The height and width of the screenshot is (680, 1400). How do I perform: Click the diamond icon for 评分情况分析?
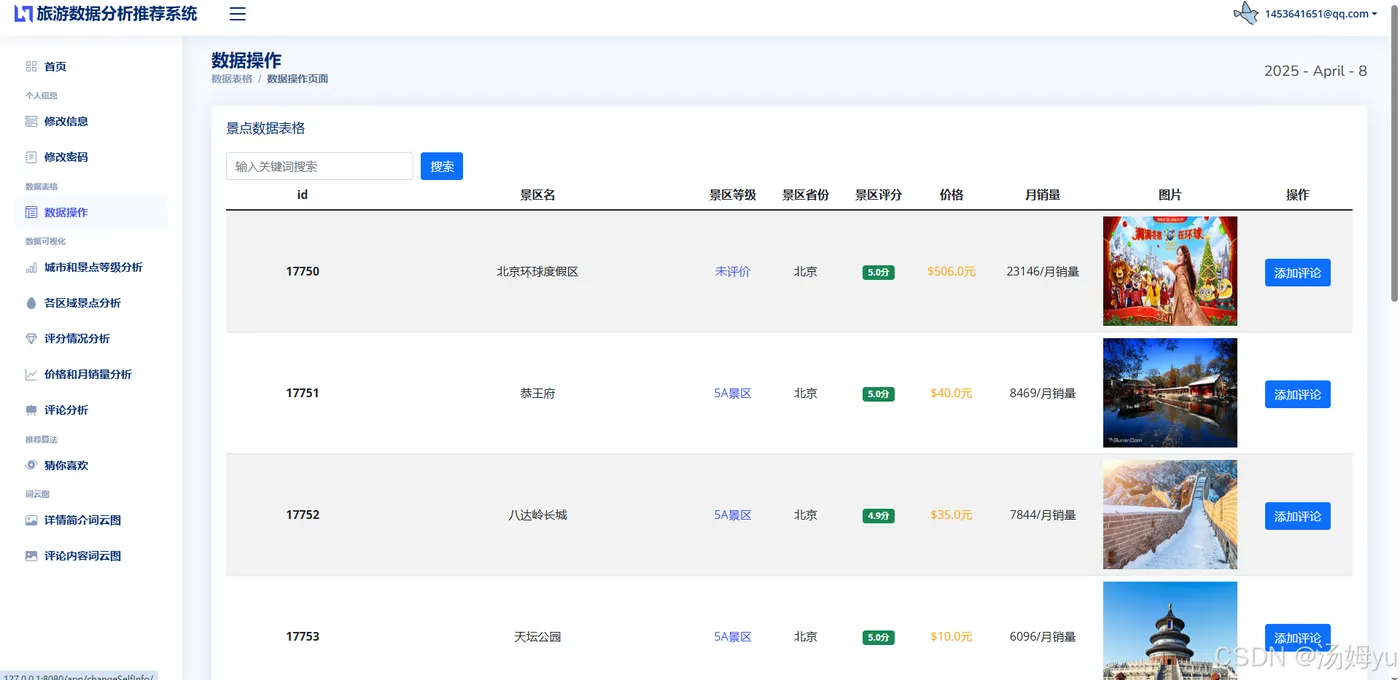pos(31,339)
